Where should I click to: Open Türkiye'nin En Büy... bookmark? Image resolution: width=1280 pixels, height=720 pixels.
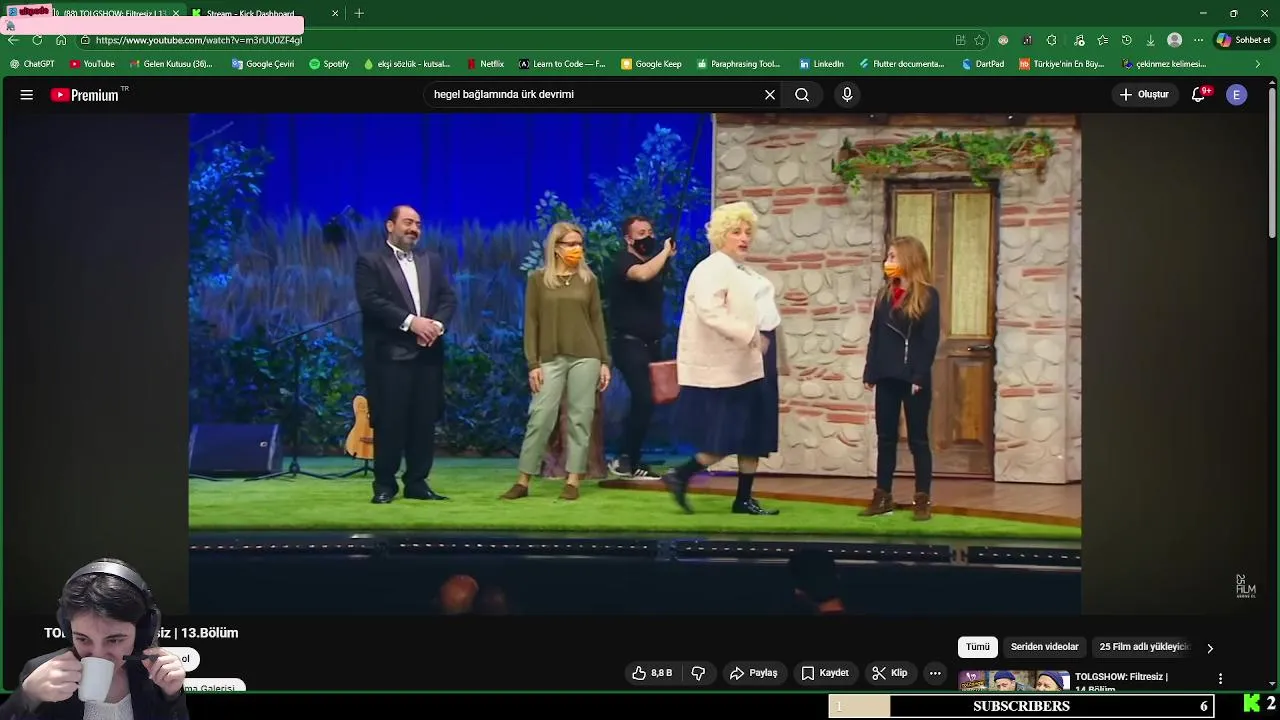coord(1062,64)
